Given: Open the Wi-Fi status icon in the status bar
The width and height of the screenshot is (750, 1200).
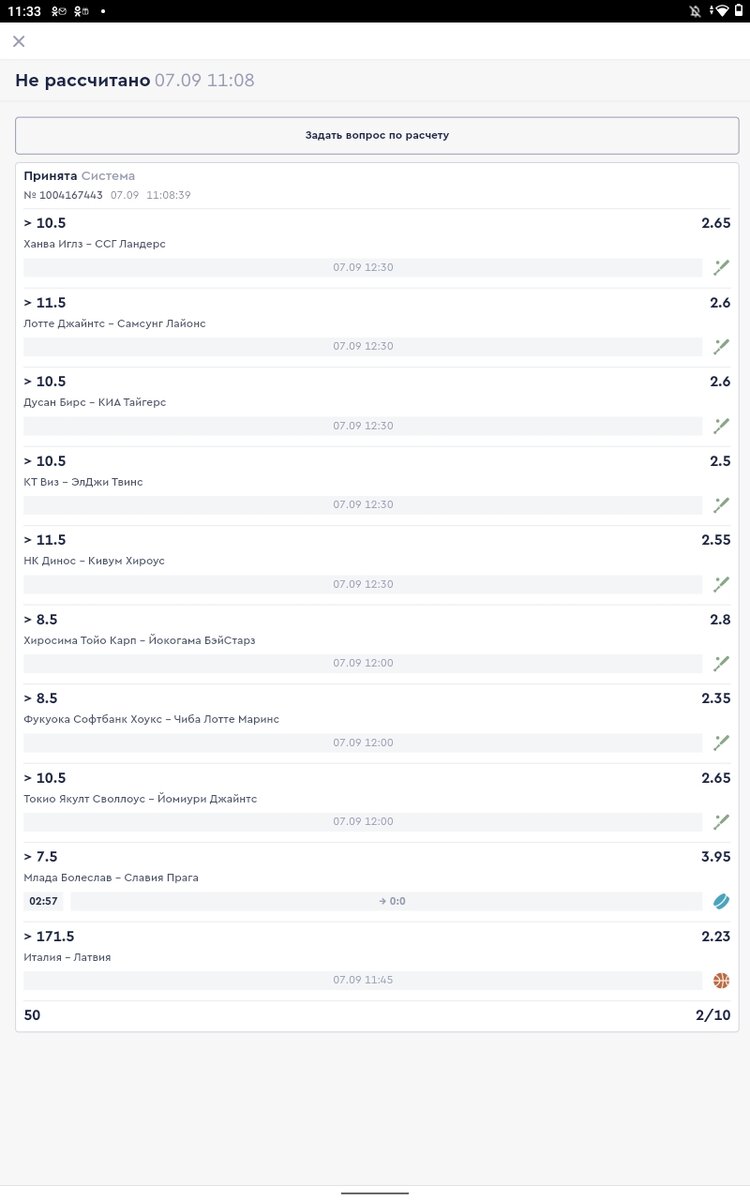Looking at the screenshot, I should click(719, 11).
